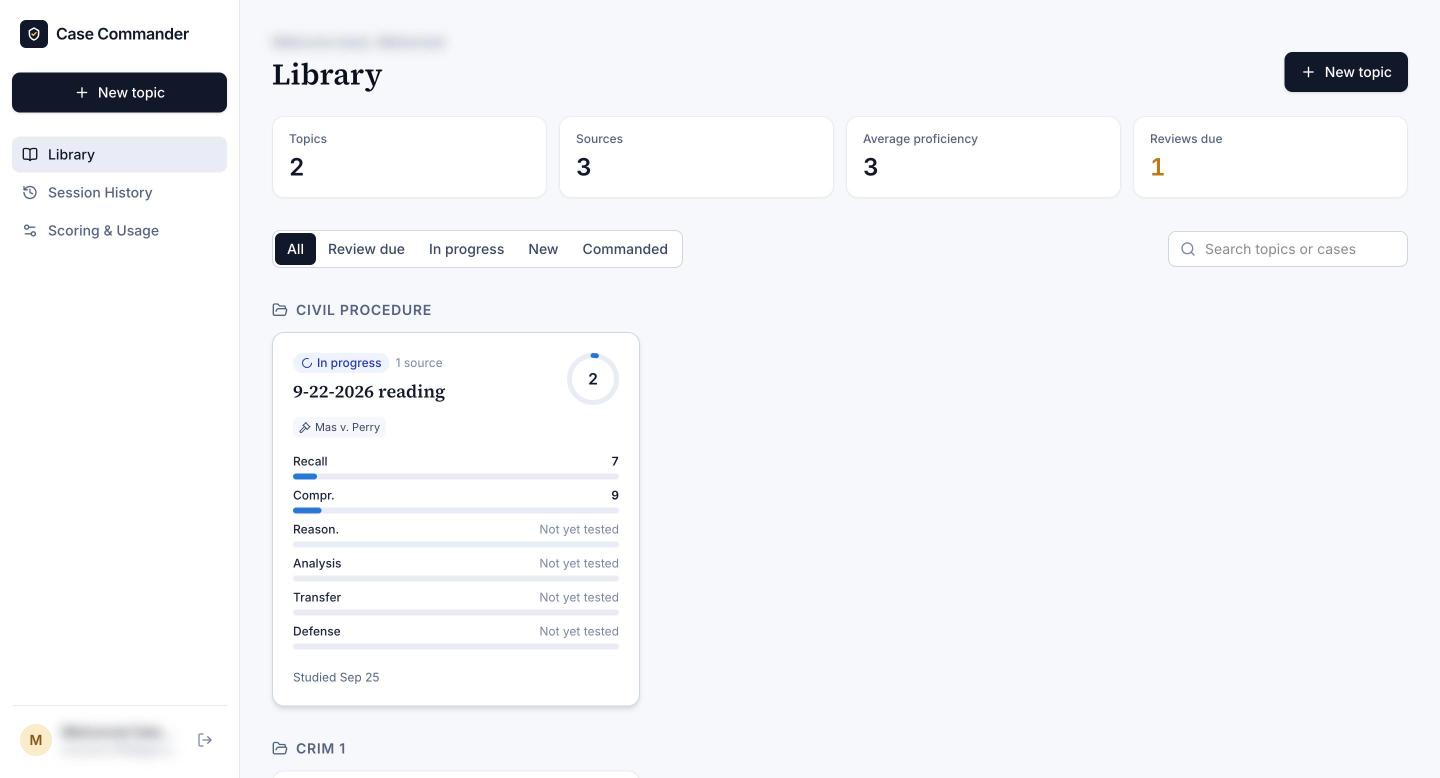Click the top-right New topic button
Viewport: 1440px width, 778px height.
(x=1346, y=72)
